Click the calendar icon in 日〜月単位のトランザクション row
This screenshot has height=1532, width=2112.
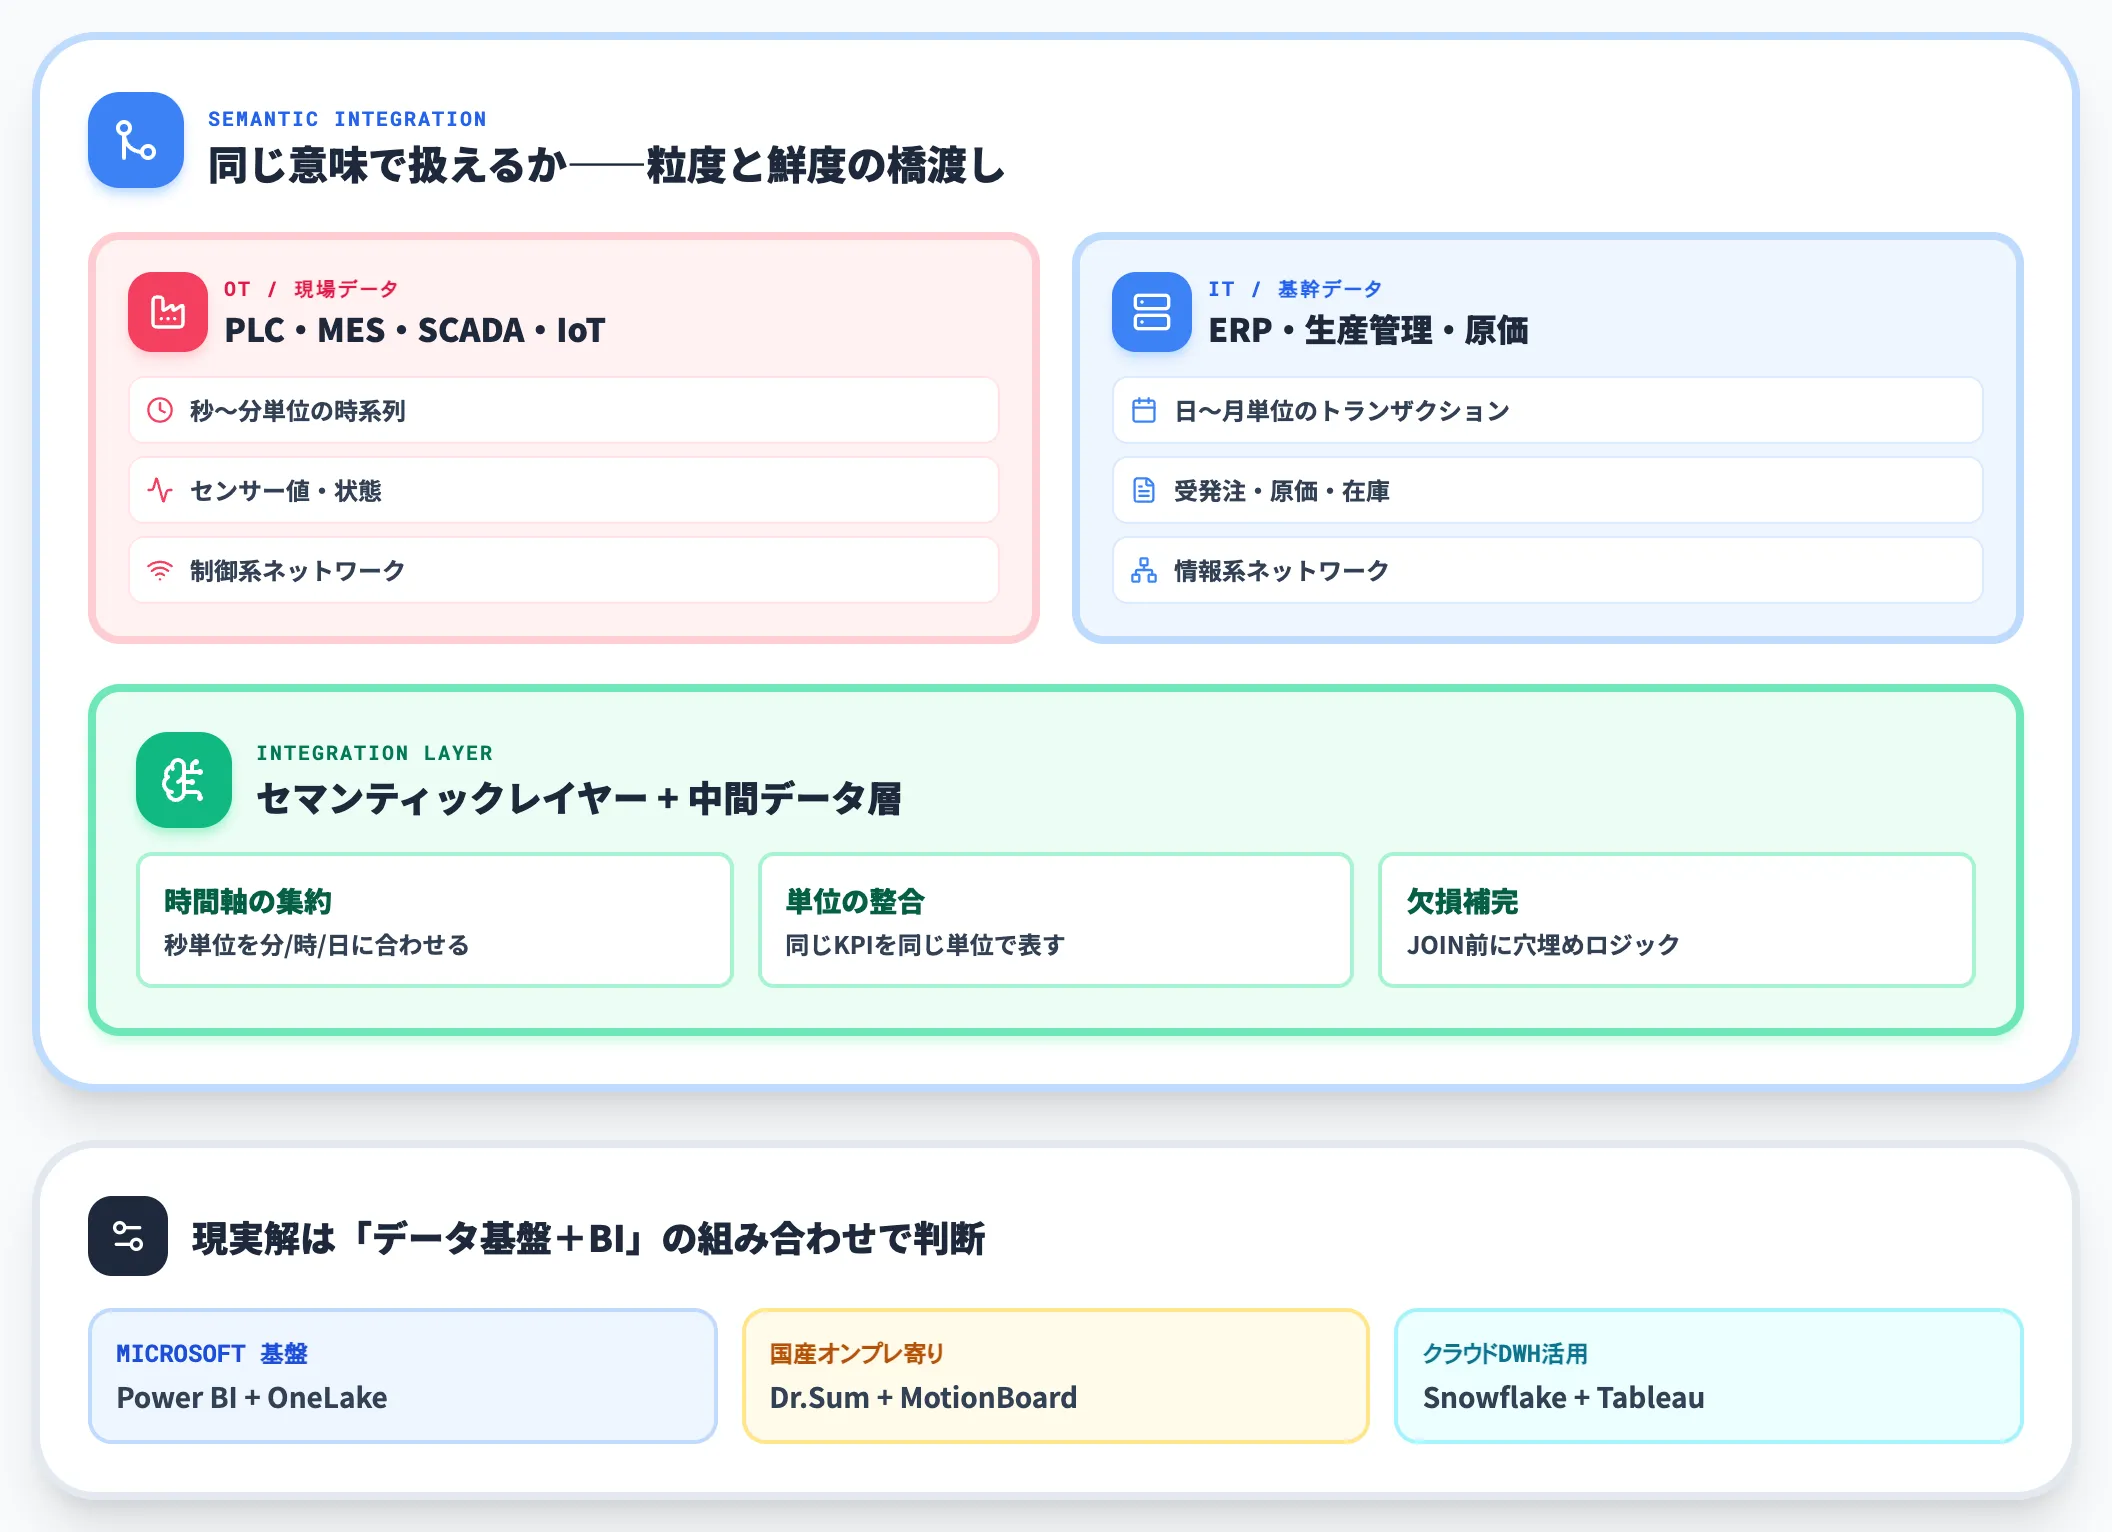[x=1144, y=410]
